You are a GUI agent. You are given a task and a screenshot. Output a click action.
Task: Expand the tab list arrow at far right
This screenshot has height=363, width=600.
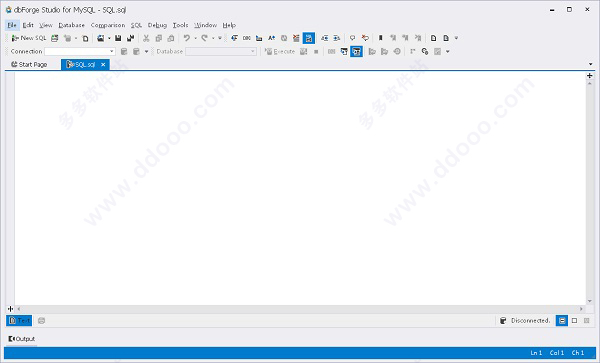click(590, 64)
